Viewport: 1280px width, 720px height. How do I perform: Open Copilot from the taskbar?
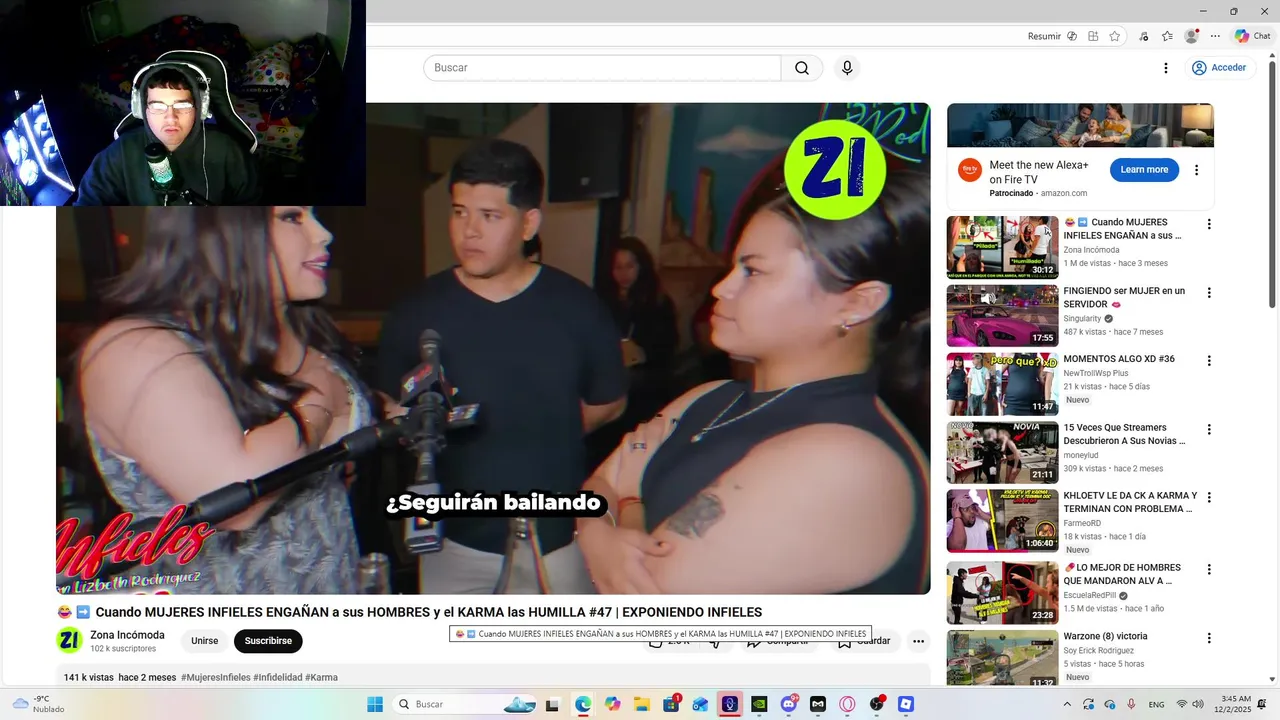(612, 704)
